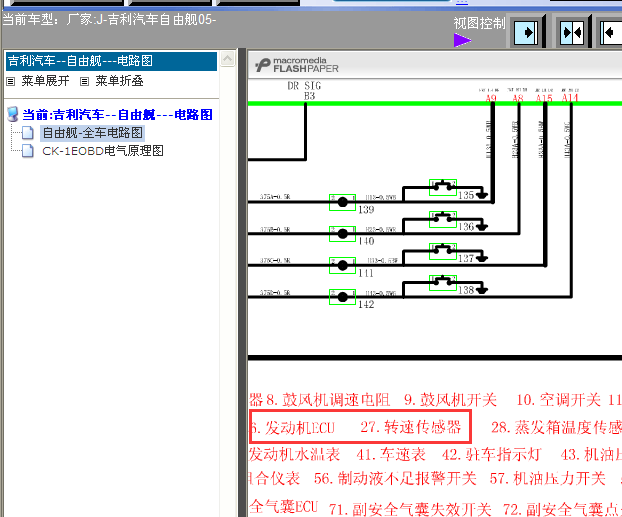622x517 pixels.
Task: Expand all menus with 菜单展开
Action: (x=45, y=81)
